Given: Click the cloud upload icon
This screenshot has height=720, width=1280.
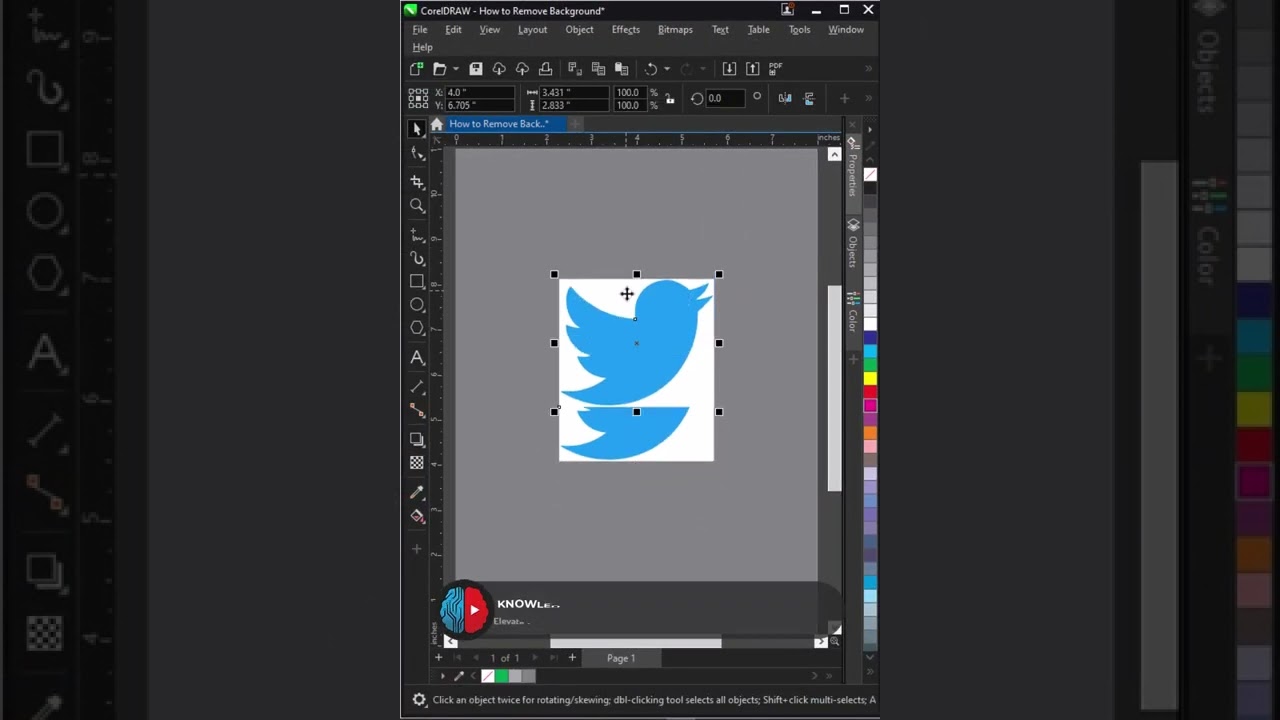Looking at the screenshot, I should pos(522,68).
